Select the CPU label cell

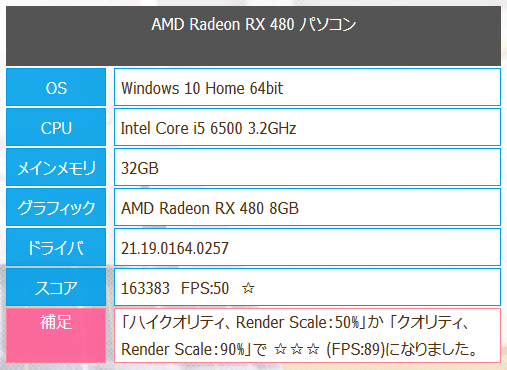pyautogui.click(x=56, y=127)
